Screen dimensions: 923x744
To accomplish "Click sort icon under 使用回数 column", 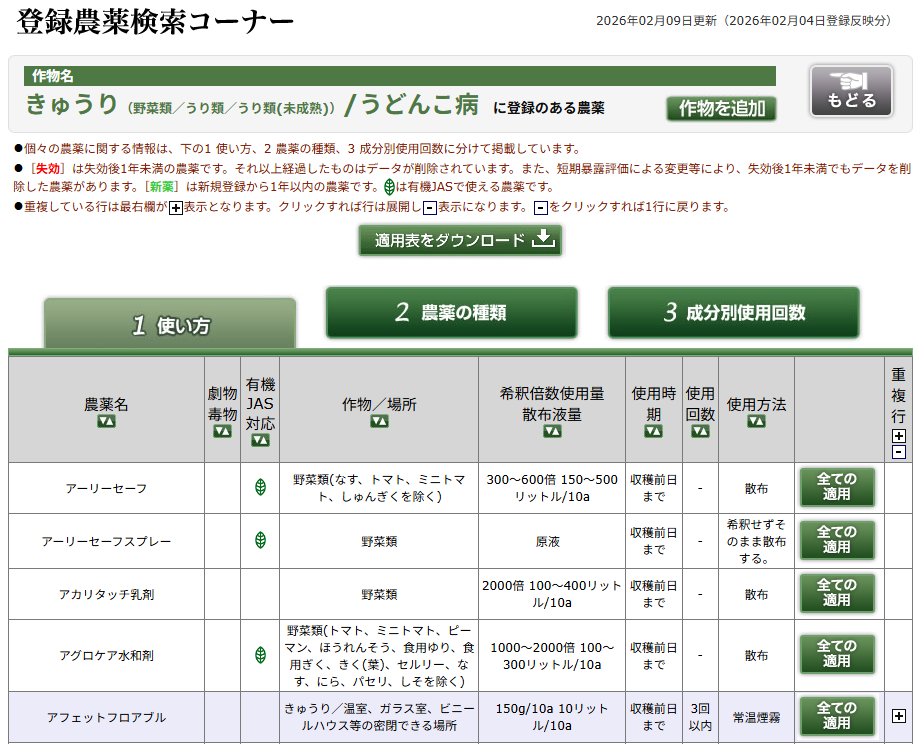I will [700, 431].
